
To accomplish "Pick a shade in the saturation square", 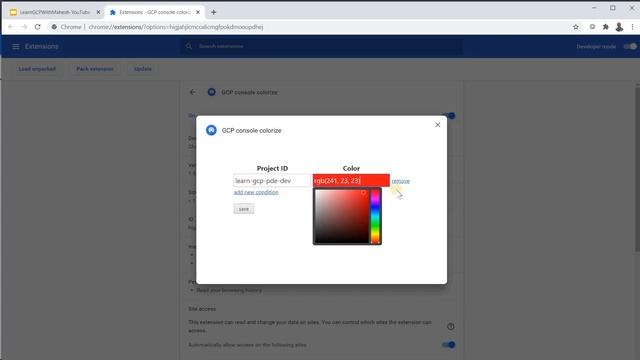I will (x=342, y=216).
